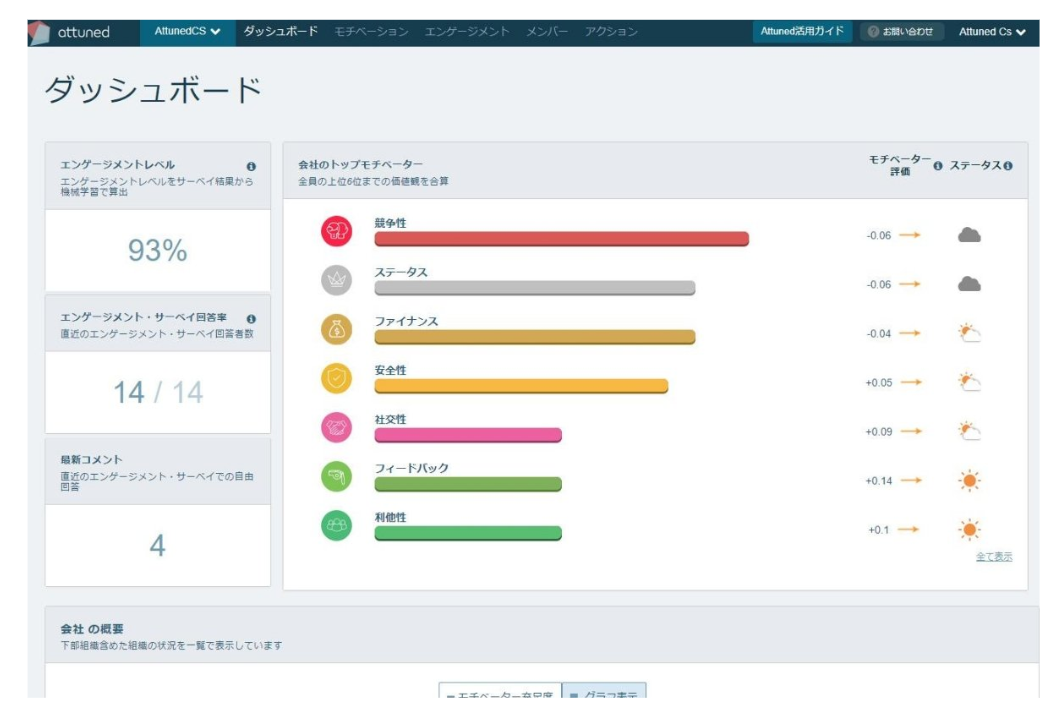Open the モチベーション menu item

tap(371, 32)
